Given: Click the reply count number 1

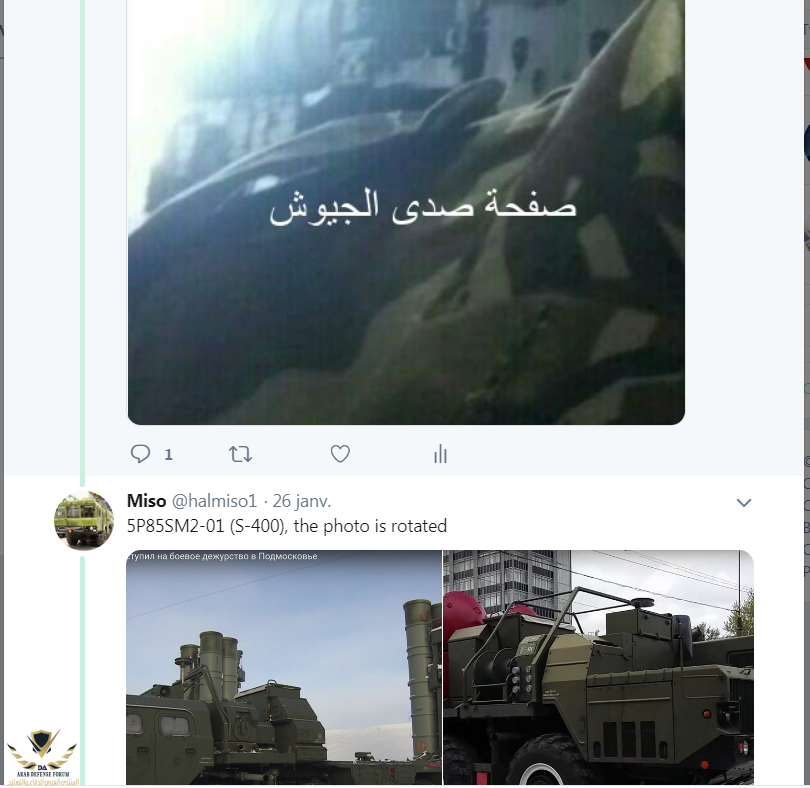Looking at the screenshot, I should click(x=168, y=454).
